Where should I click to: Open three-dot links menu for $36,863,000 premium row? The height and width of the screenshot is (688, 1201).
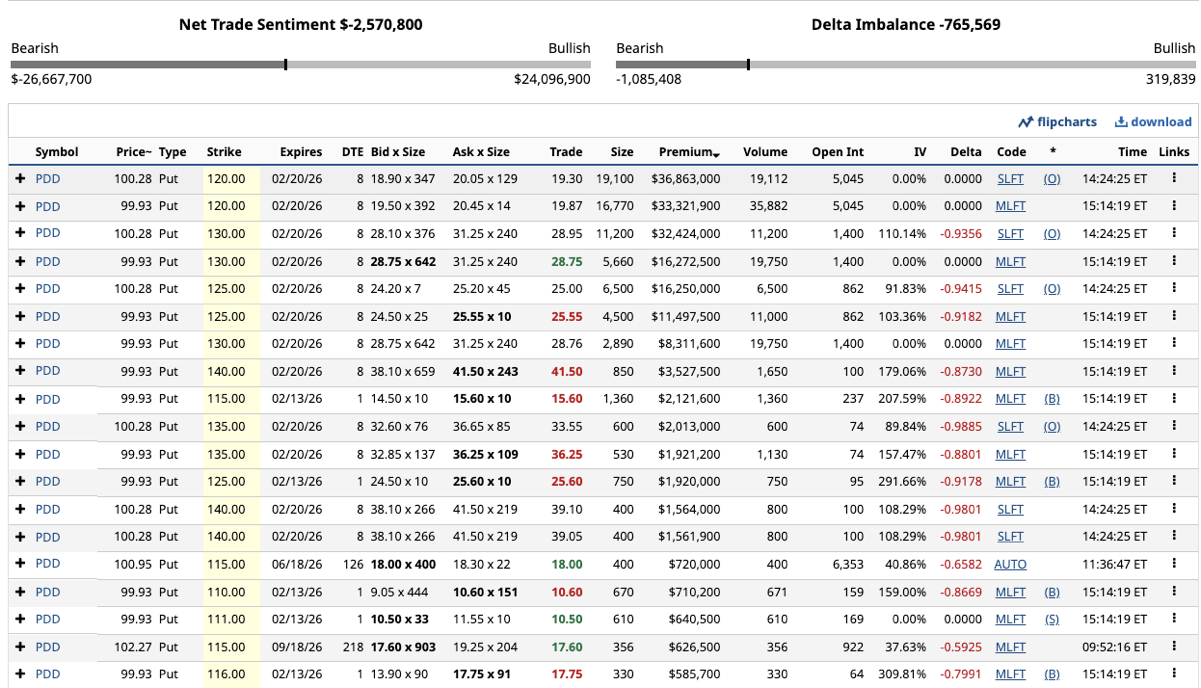[1174, 179]
